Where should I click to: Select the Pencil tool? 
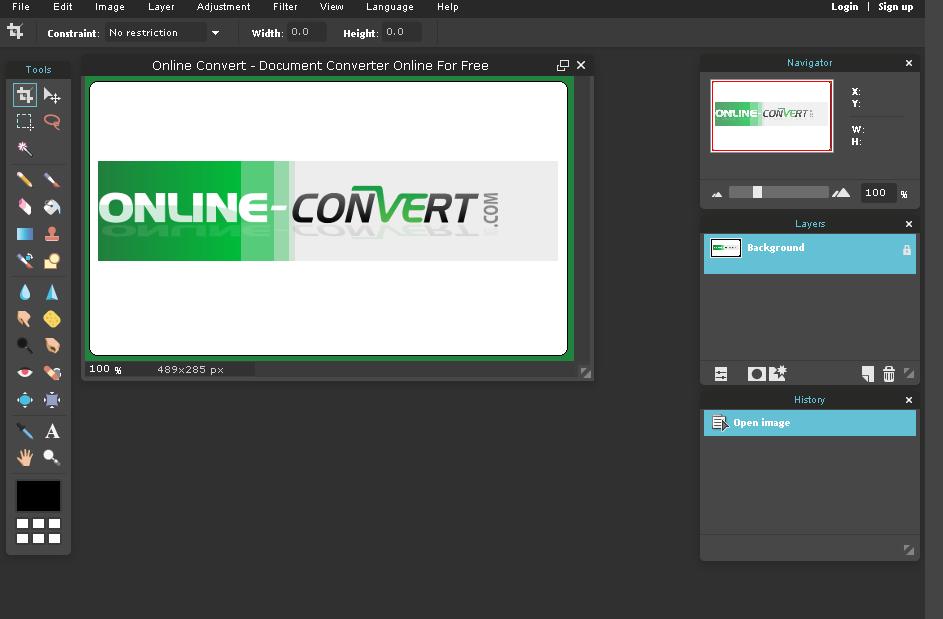coord(25,180)
